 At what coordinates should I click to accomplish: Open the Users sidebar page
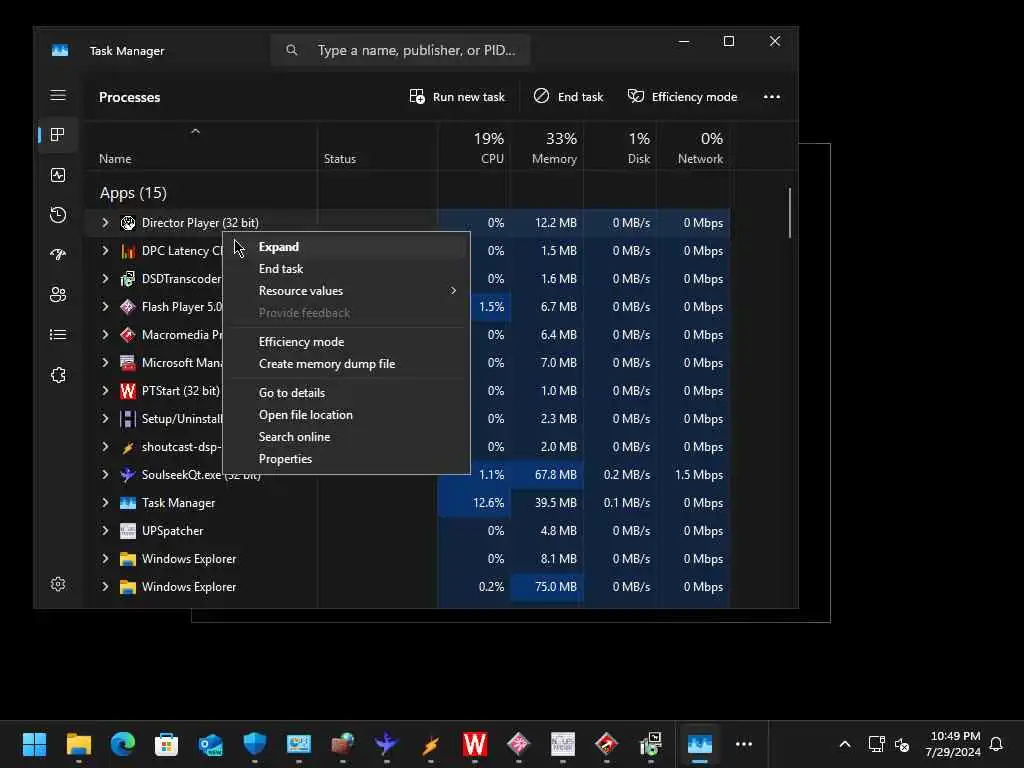58,295
